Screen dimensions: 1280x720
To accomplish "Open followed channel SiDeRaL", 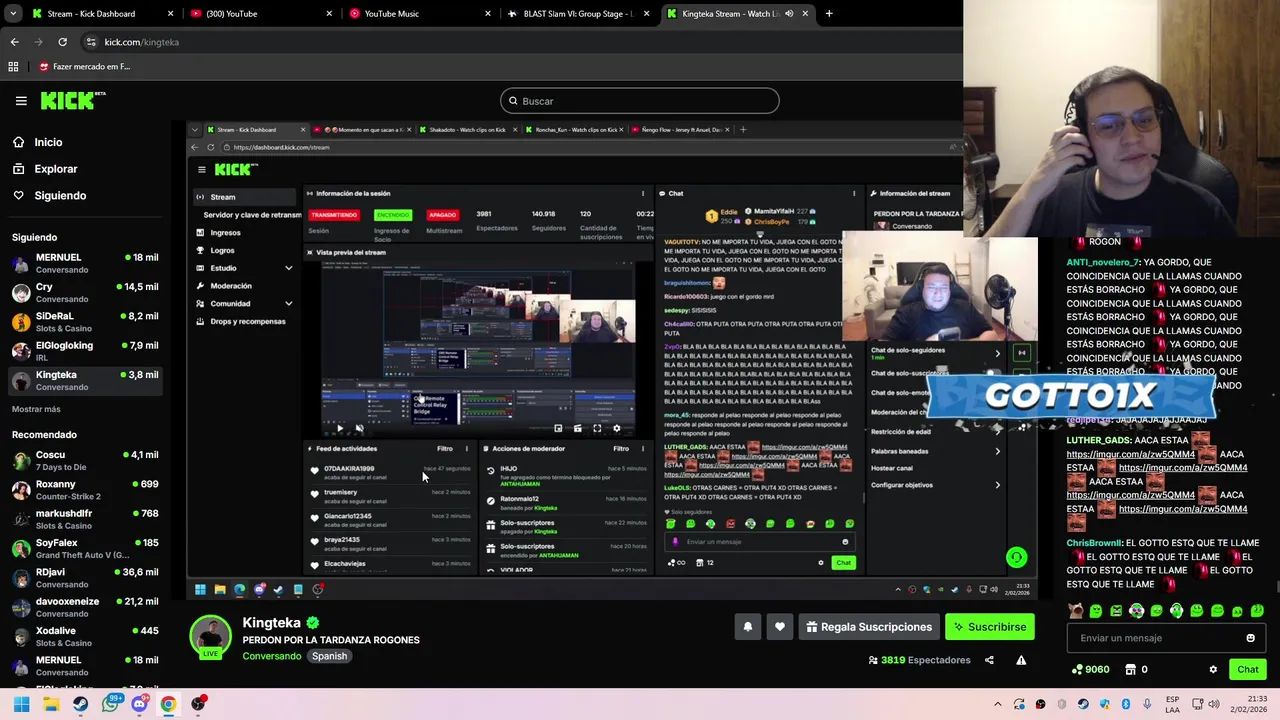I will coord(85,322).
